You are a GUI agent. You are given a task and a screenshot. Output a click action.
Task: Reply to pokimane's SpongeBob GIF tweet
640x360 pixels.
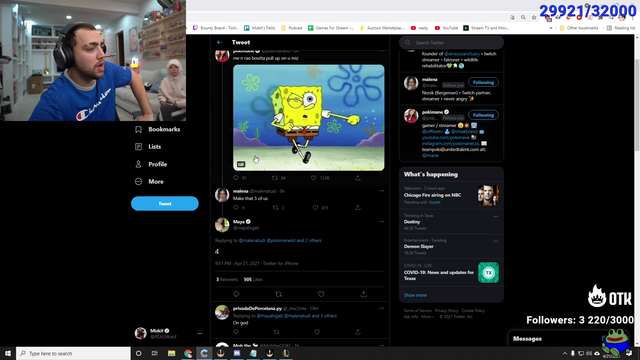tap(236, 178)
